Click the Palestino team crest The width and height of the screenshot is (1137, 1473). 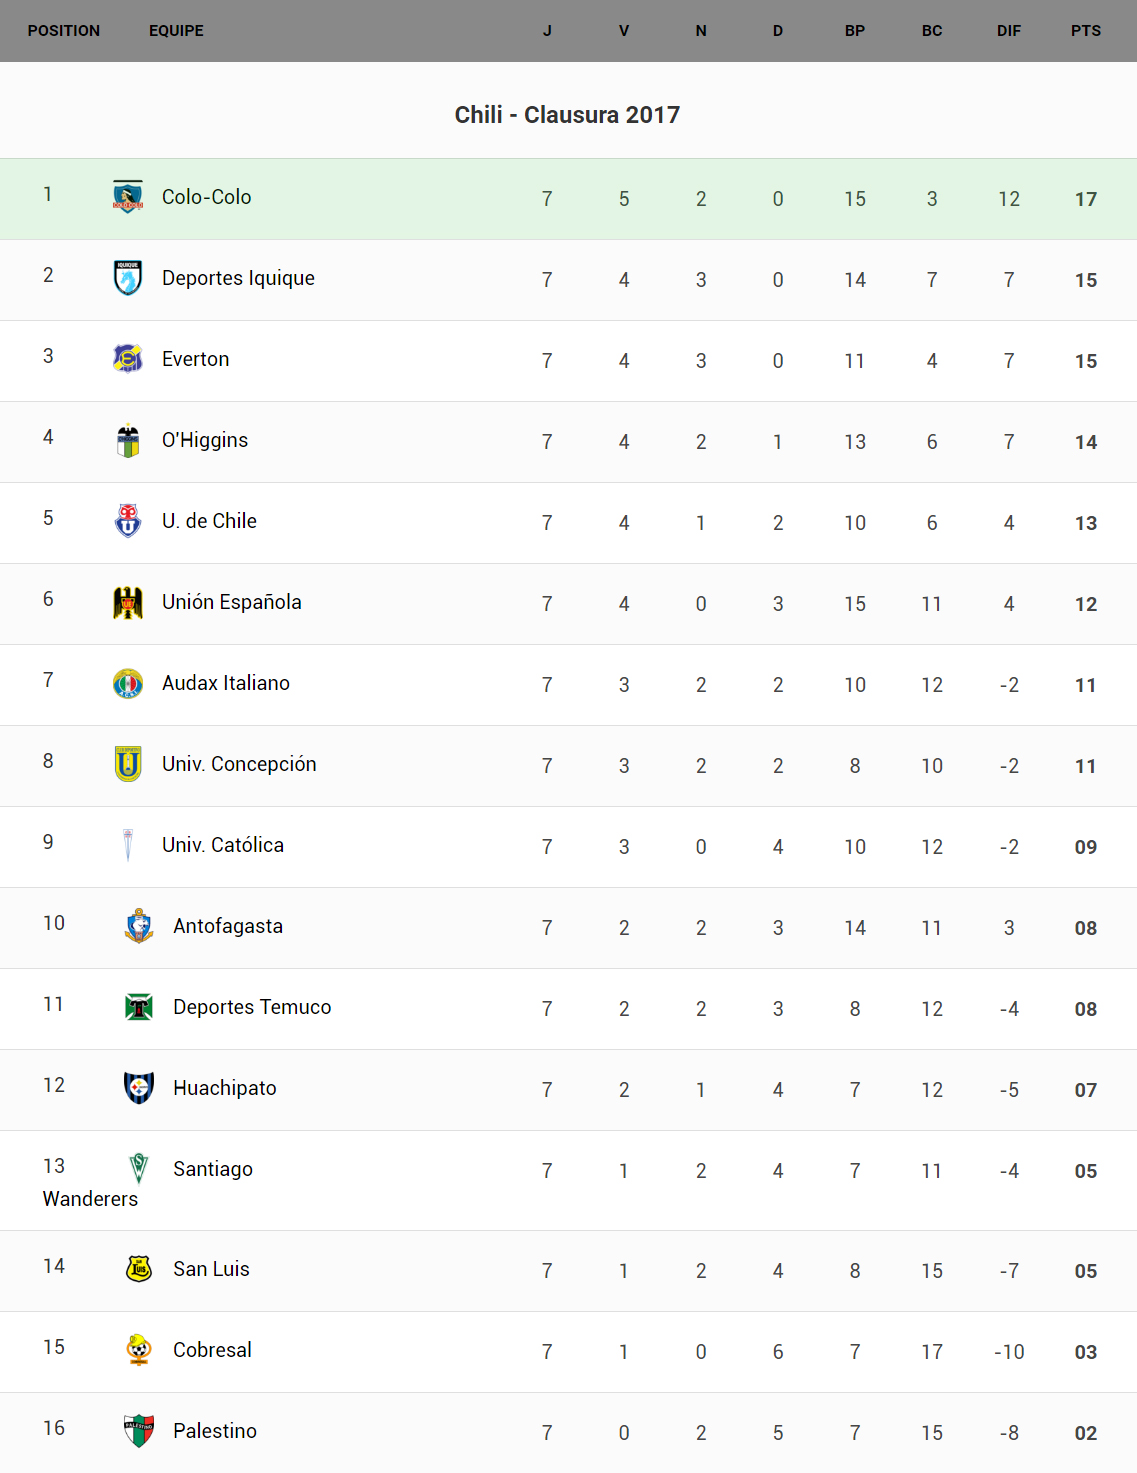pos(139,1431)
